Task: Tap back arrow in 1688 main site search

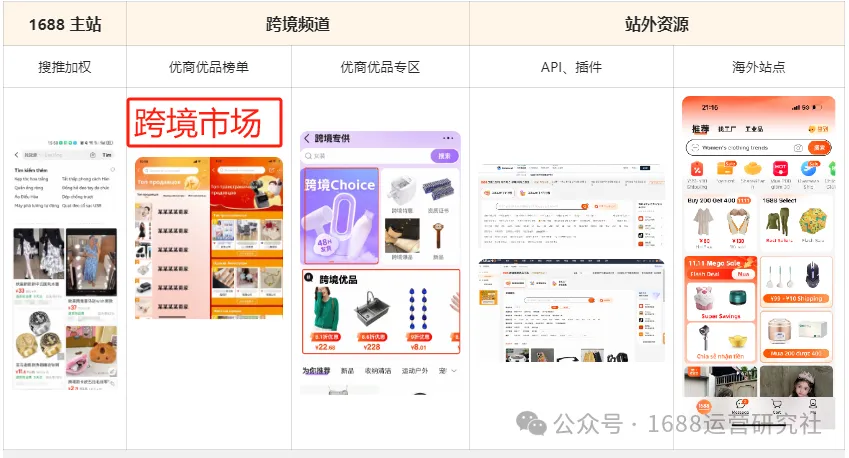Action: click(16, 155)
